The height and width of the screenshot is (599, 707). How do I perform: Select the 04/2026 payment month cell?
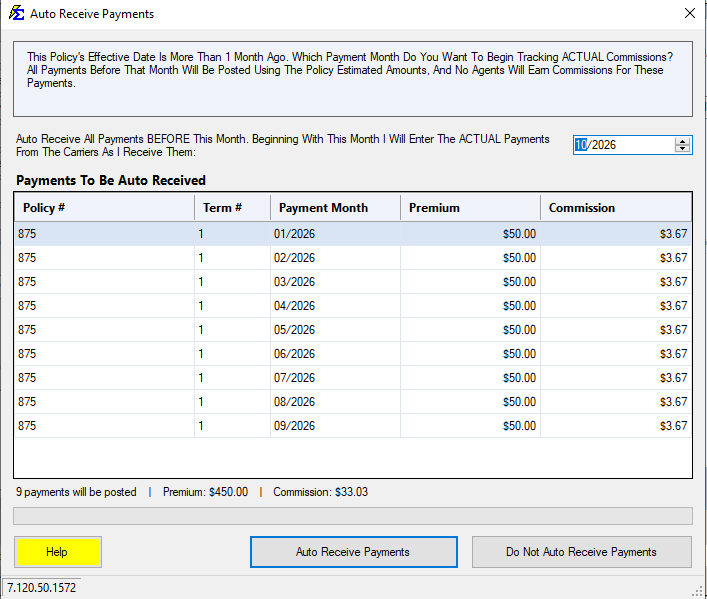click(x=335, y=305)
